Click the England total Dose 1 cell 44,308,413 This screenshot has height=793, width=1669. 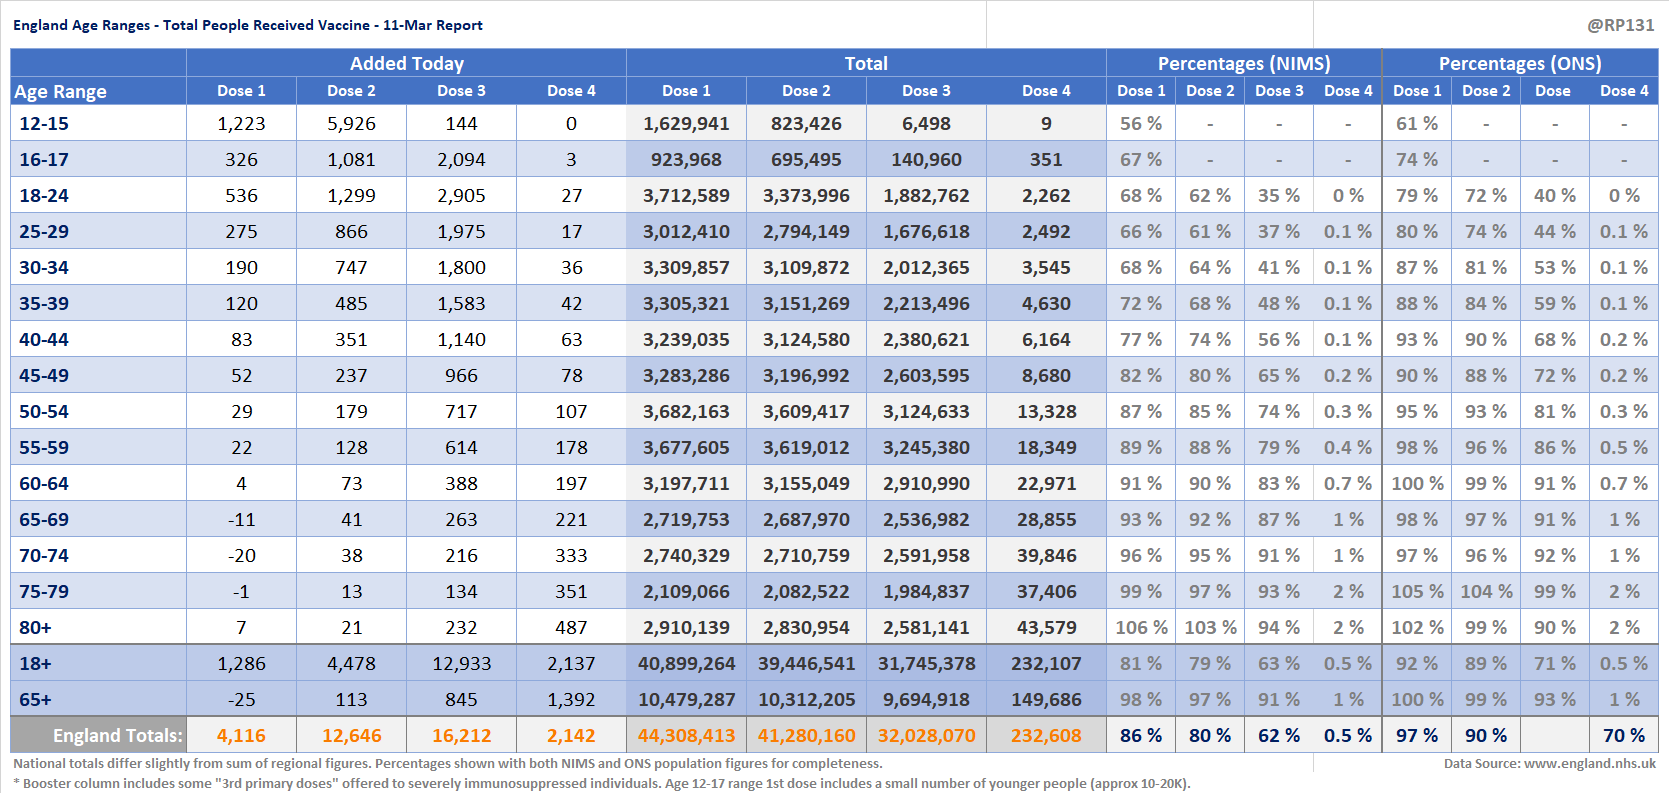click(686, 736)
